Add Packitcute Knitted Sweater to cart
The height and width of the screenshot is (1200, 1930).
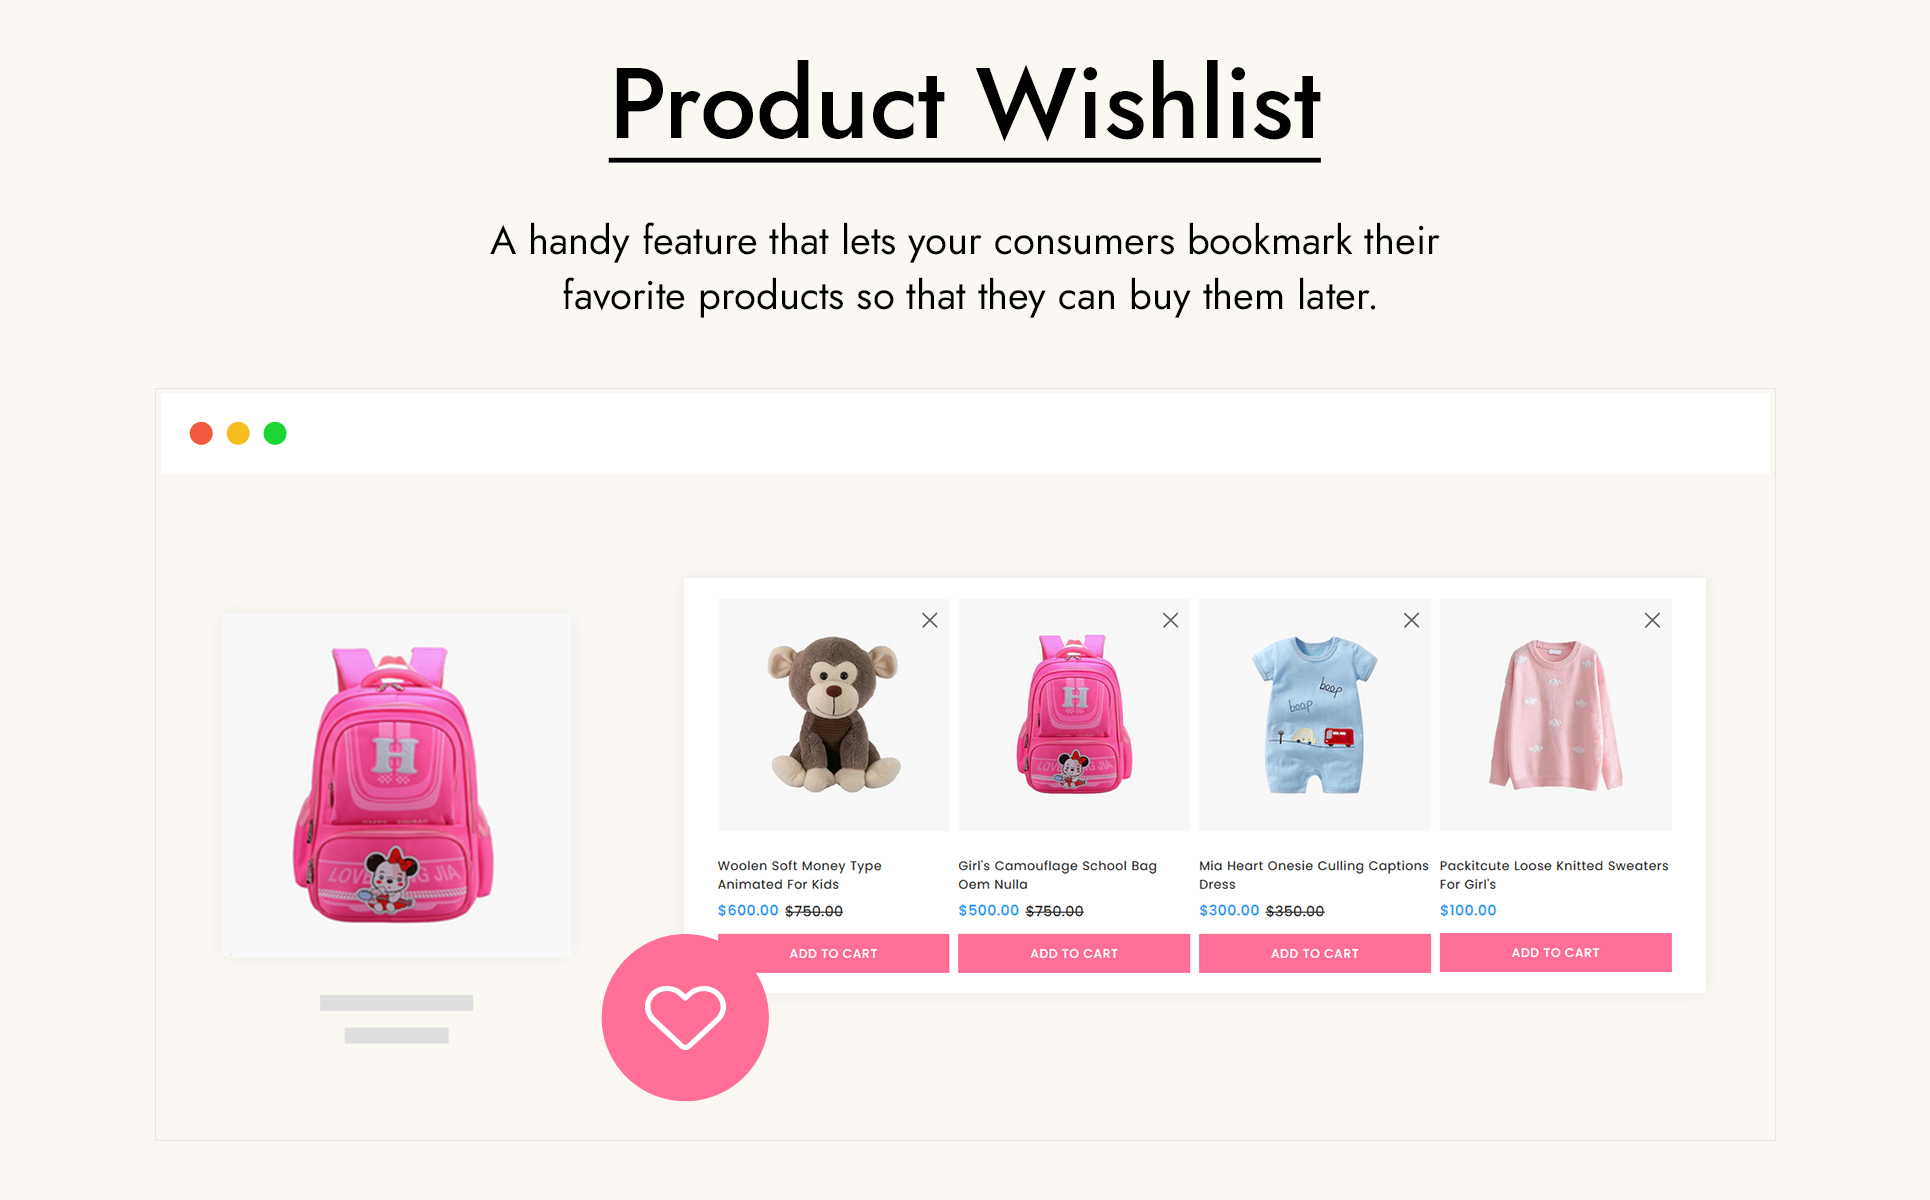pyautogui.click(x=1556, y=952)
